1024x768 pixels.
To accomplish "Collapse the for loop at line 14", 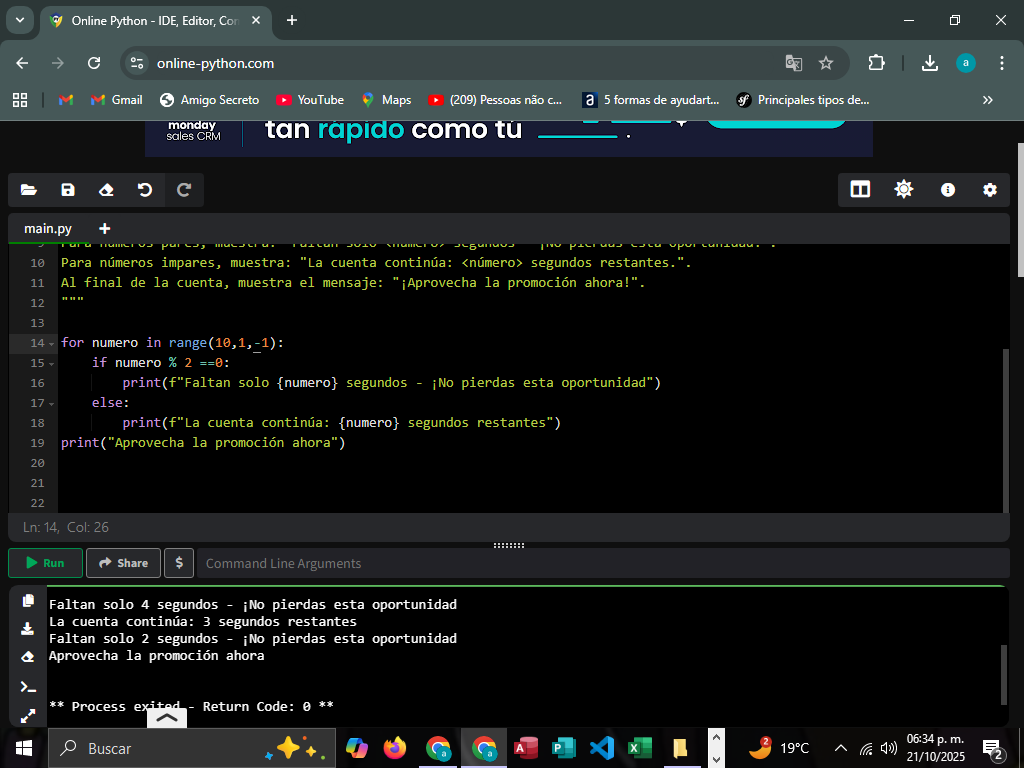I will 52,343.
